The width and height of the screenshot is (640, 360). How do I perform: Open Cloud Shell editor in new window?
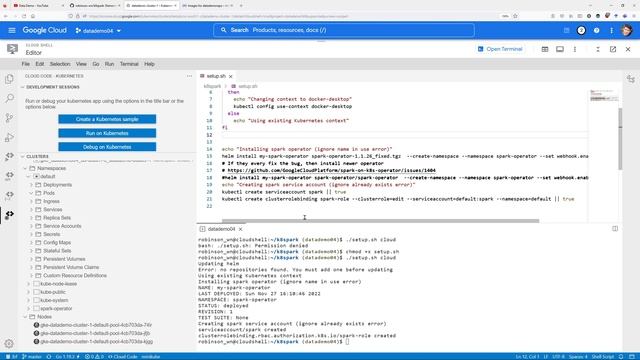click(613, 49)
